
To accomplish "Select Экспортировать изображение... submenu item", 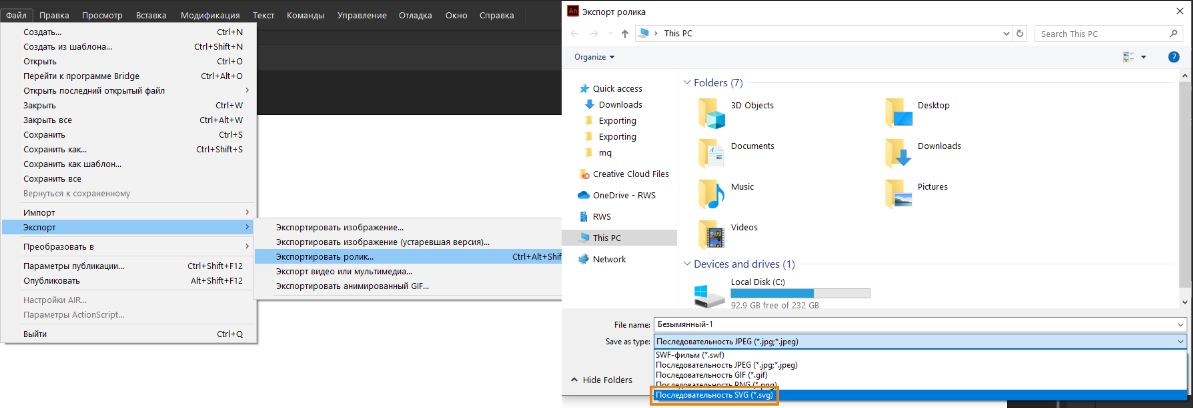I will click(408, 227).
